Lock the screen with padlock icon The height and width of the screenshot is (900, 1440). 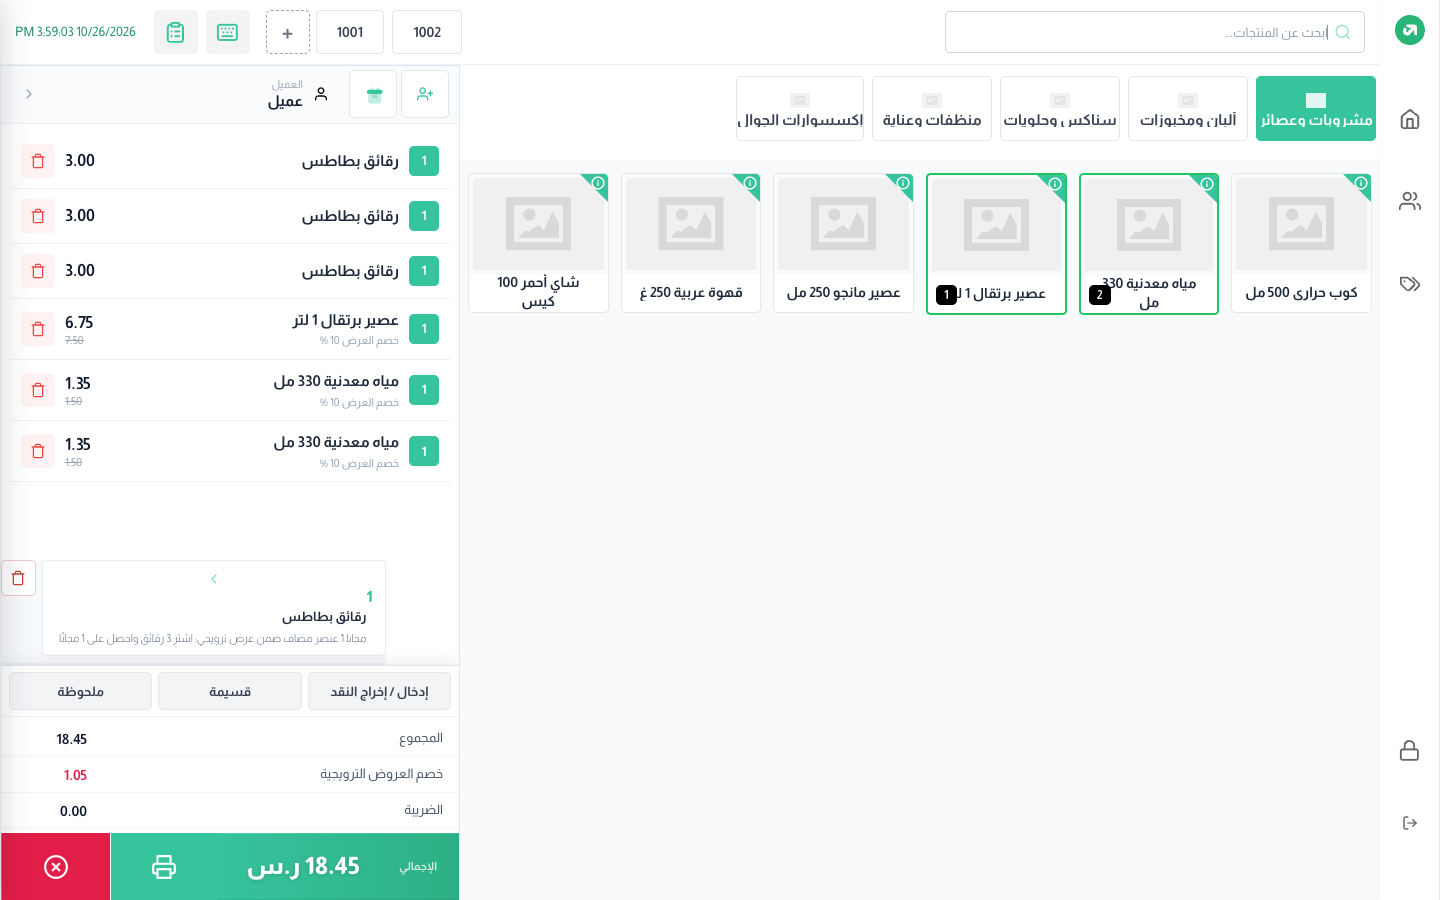pyautogui.click(x=1410, y=751)
